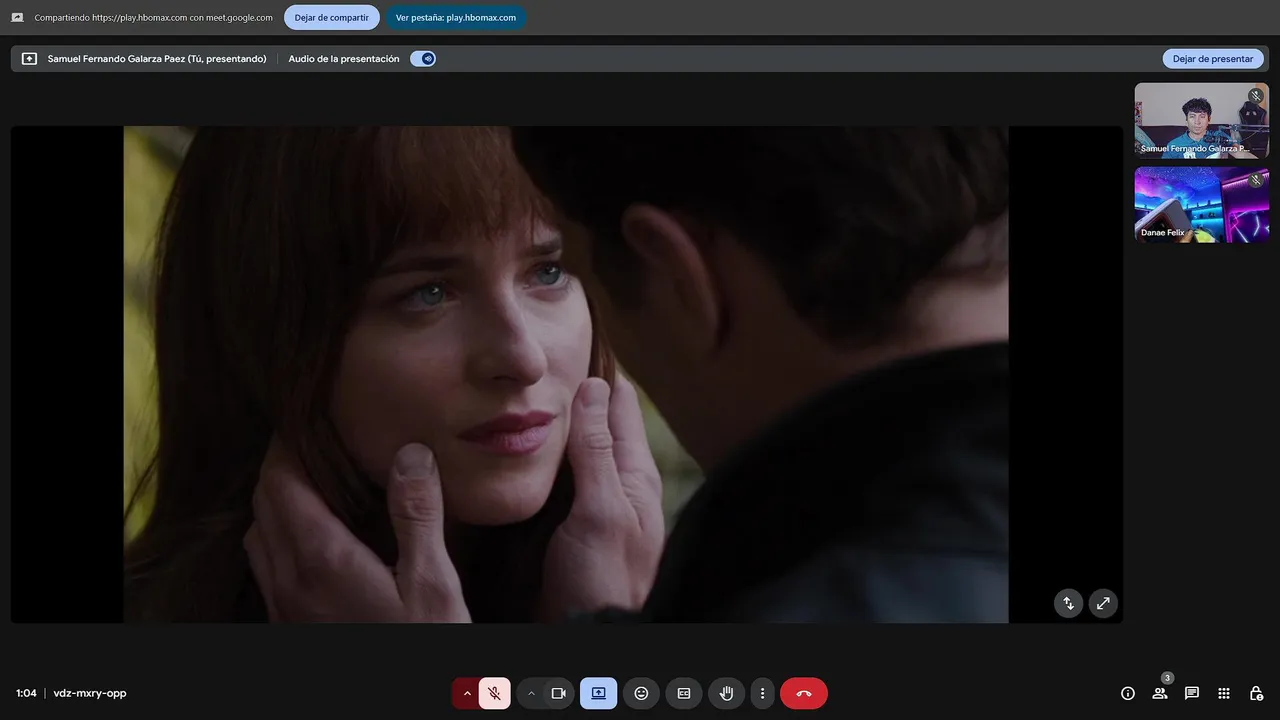Open meeting details info icon
Screen dimensions: 1280x720
coord(1128,693)
